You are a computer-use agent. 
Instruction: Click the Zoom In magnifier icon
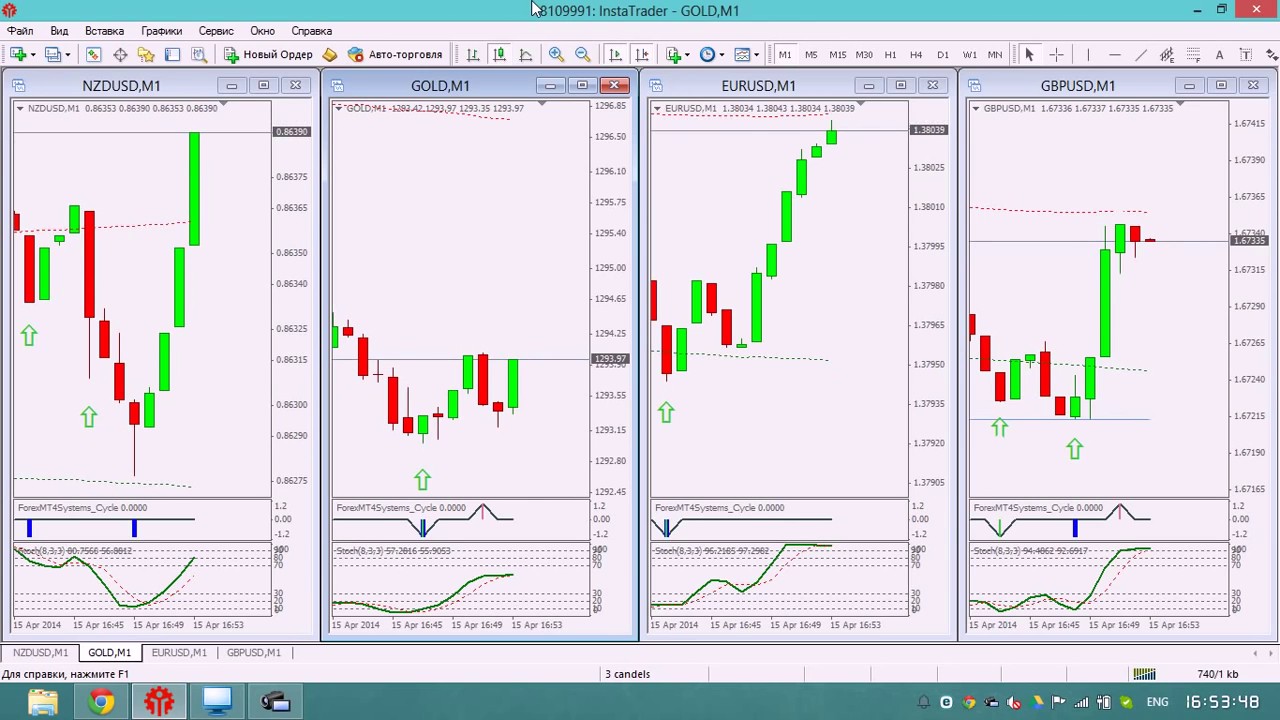(557, 55)
